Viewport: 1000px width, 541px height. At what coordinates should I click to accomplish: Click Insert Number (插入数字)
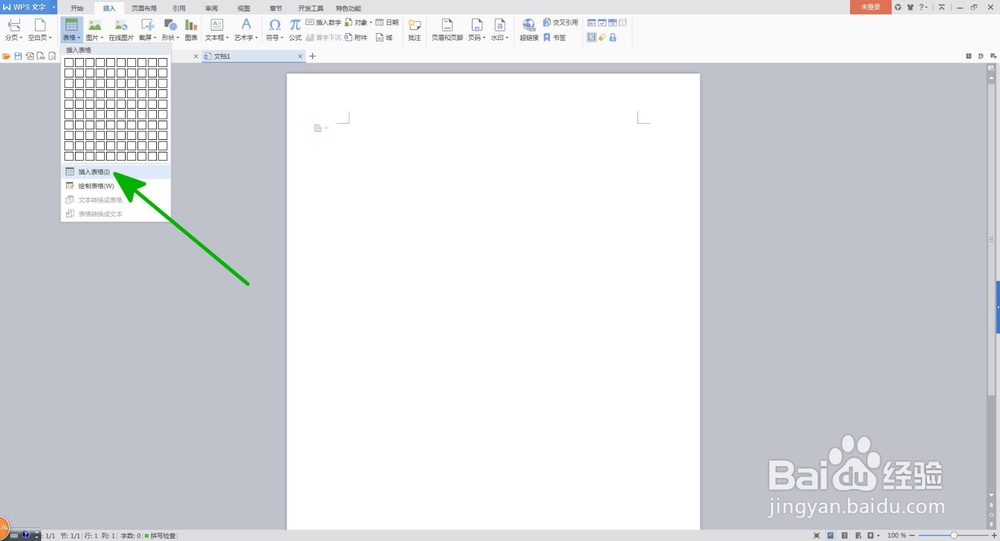tap(323, 22)
